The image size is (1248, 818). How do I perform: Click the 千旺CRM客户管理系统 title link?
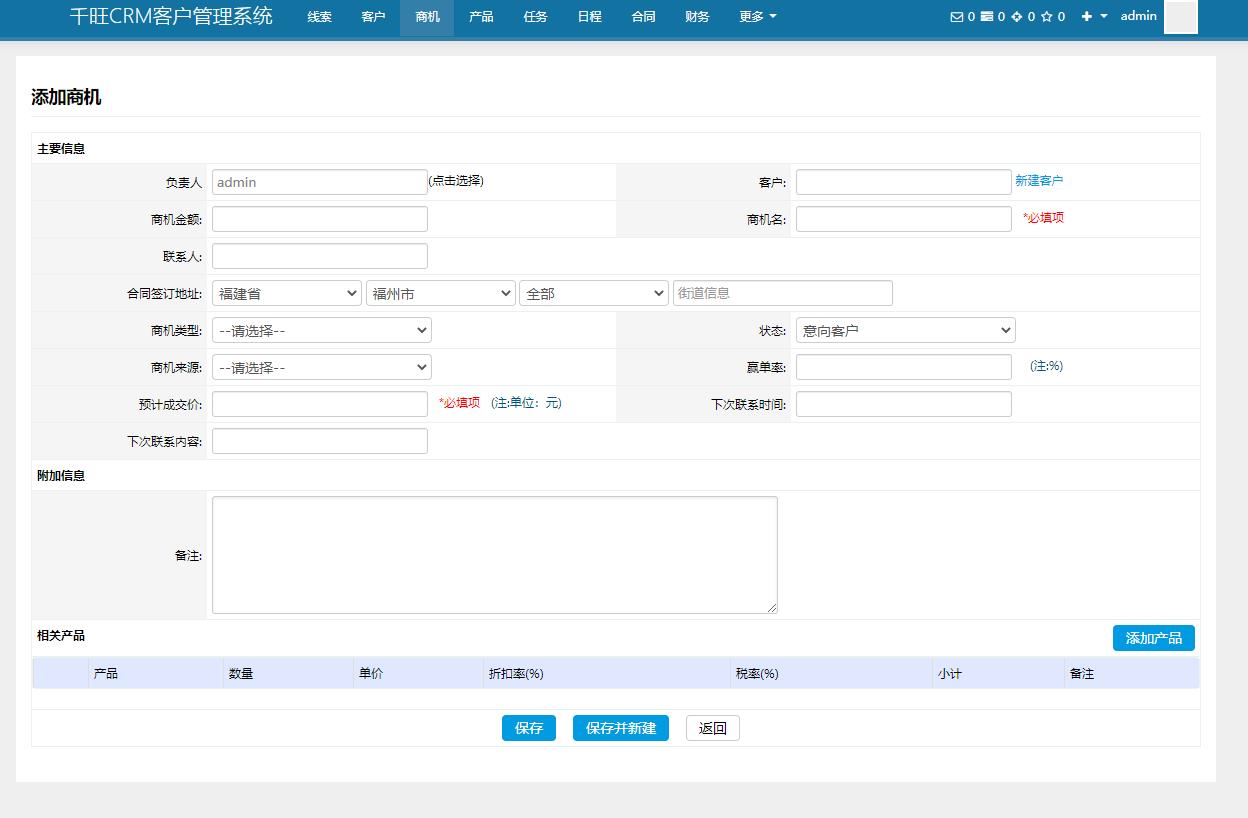[171, 16]
